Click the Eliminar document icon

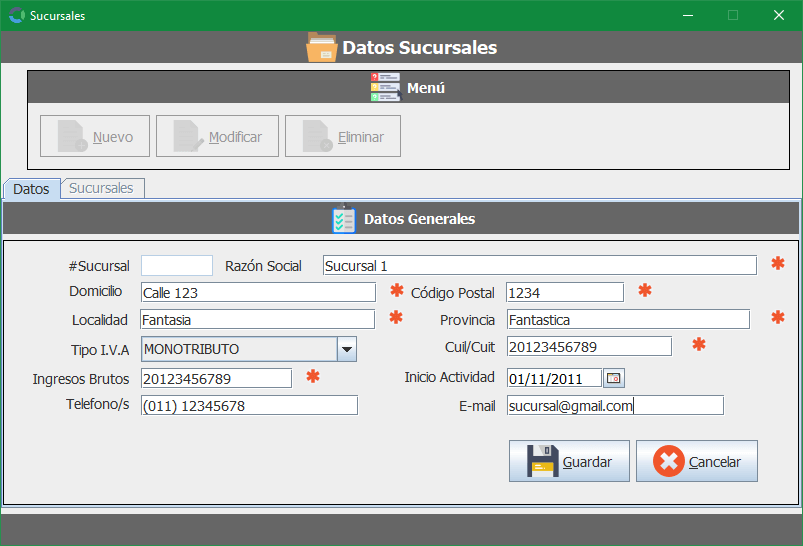[x=317, y=136]
